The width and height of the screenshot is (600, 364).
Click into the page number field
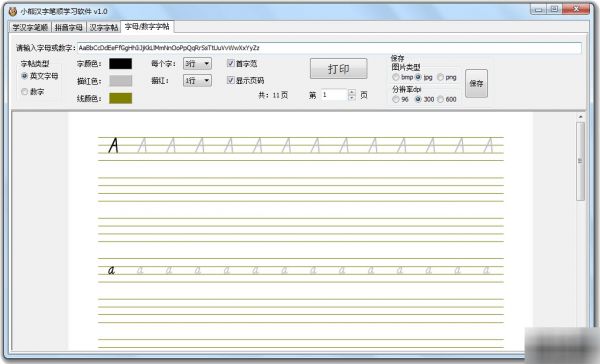point(334,95)
